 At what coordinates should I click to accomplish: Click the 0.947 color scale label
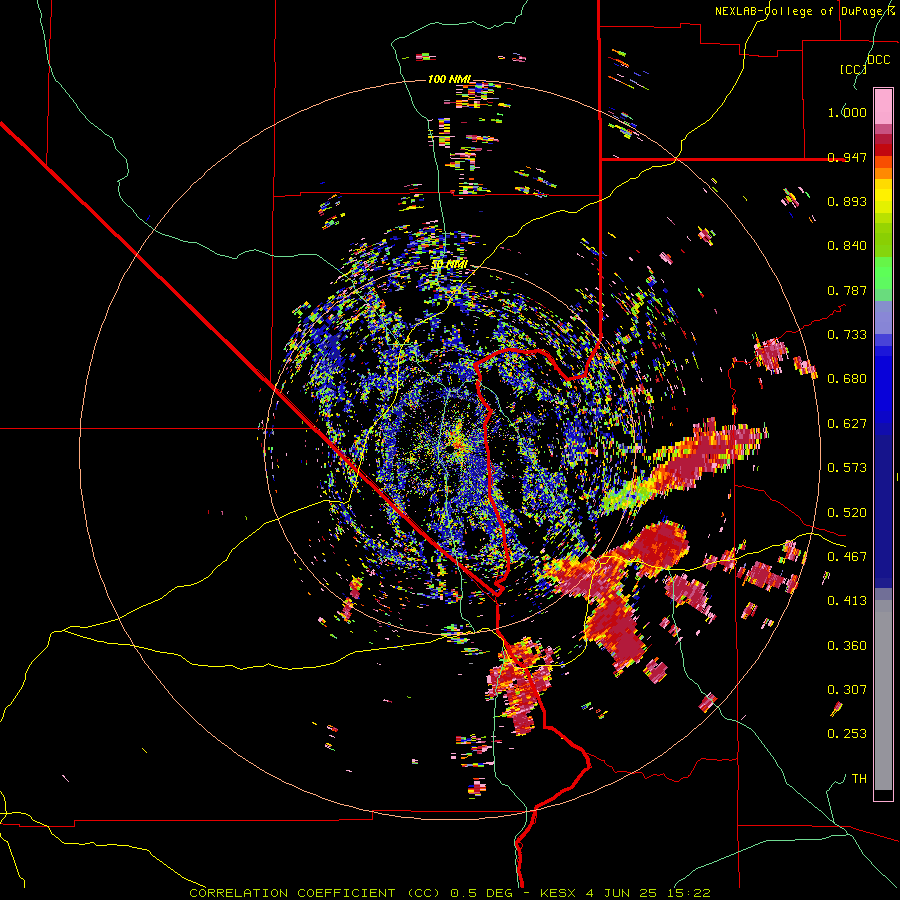(x=847, y=157)
